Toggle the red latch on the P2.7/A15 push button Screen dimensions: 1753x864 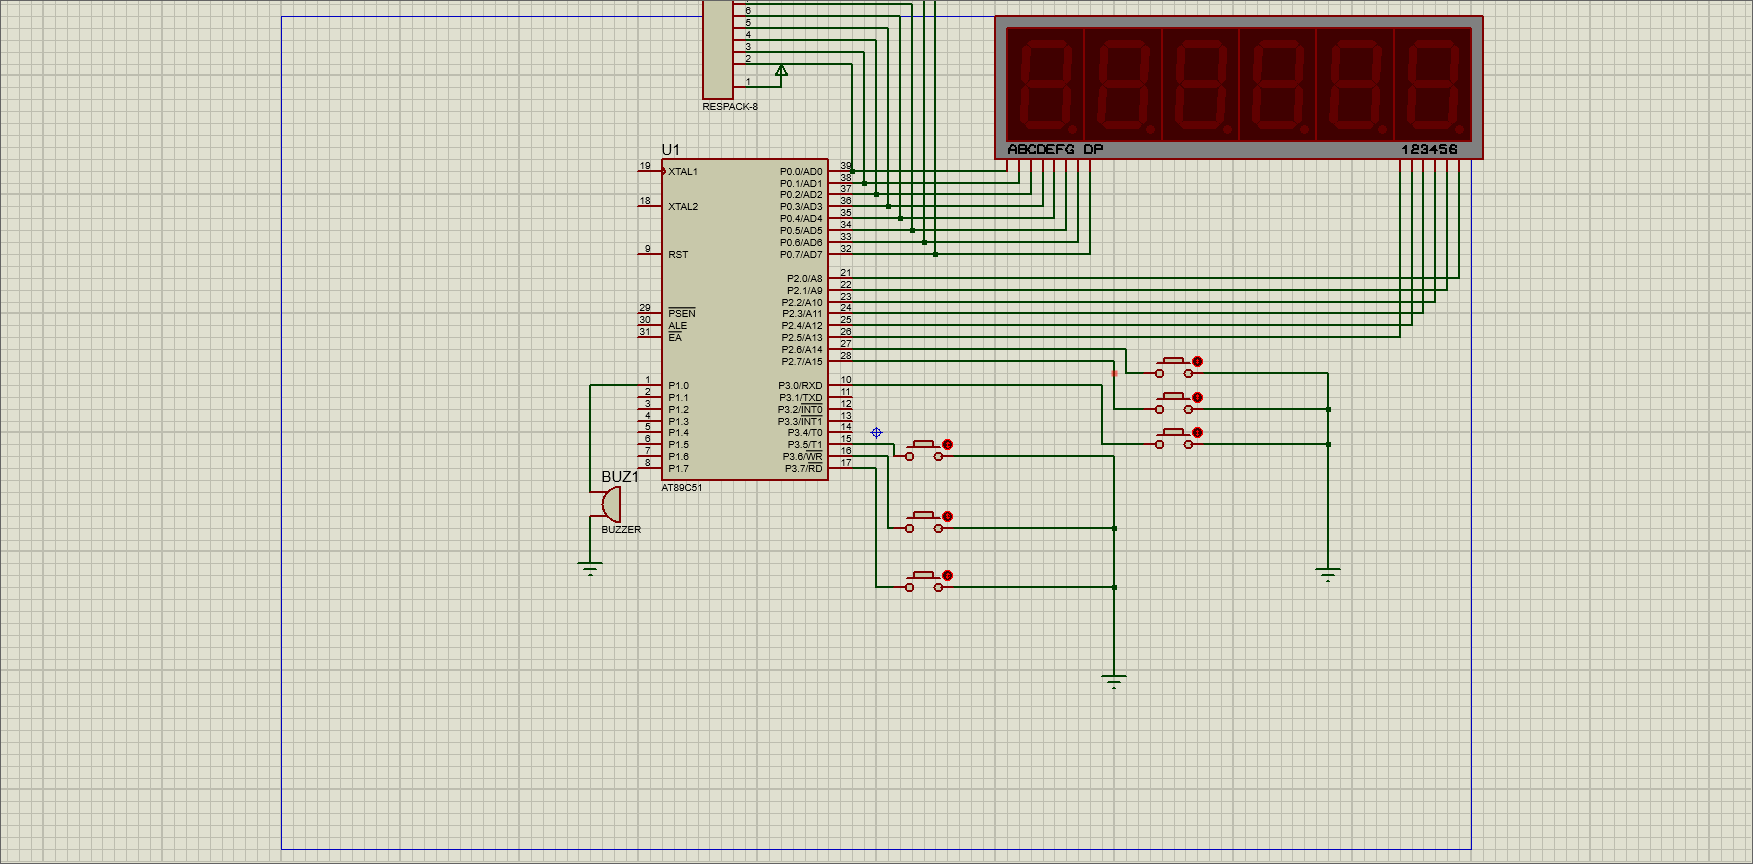pyautogui.click(x=1197, y=397)
